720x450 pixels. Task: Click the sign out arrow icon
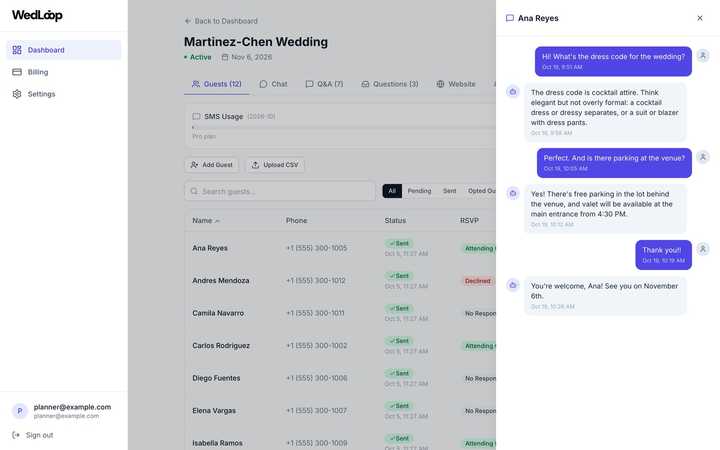[16, 435]
